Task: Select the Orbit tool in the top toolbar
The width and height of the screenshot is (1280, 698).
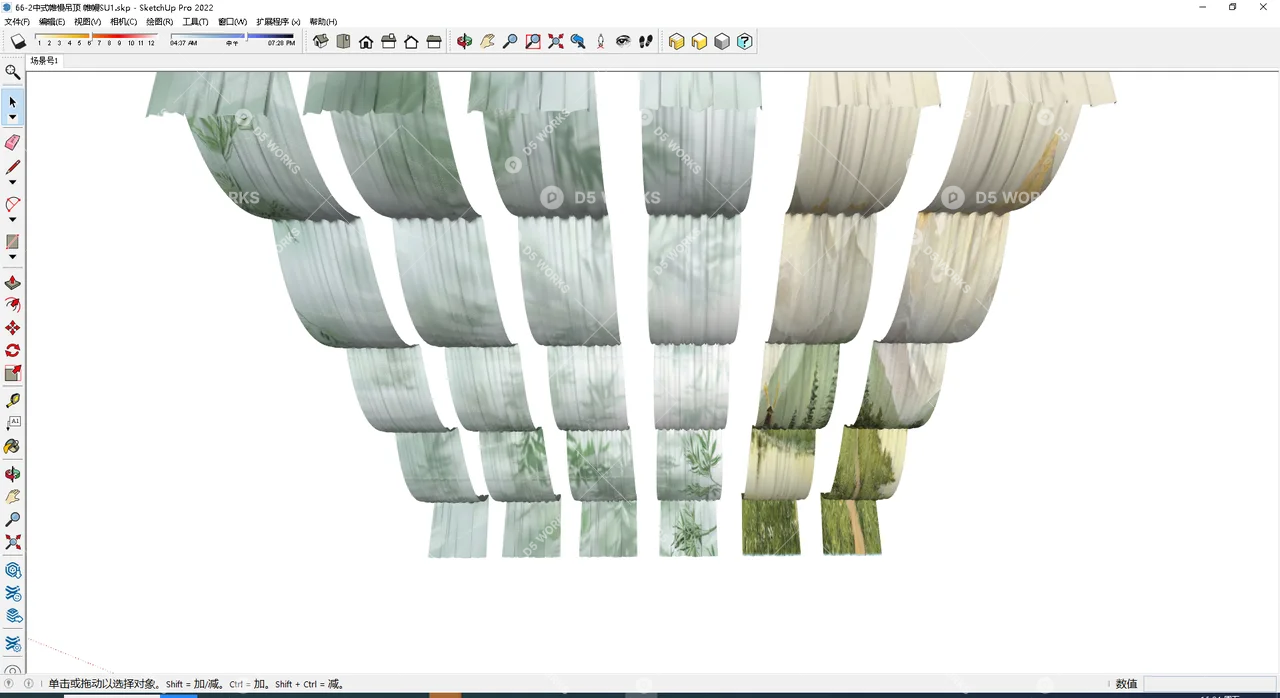Action: pos(463,41)
